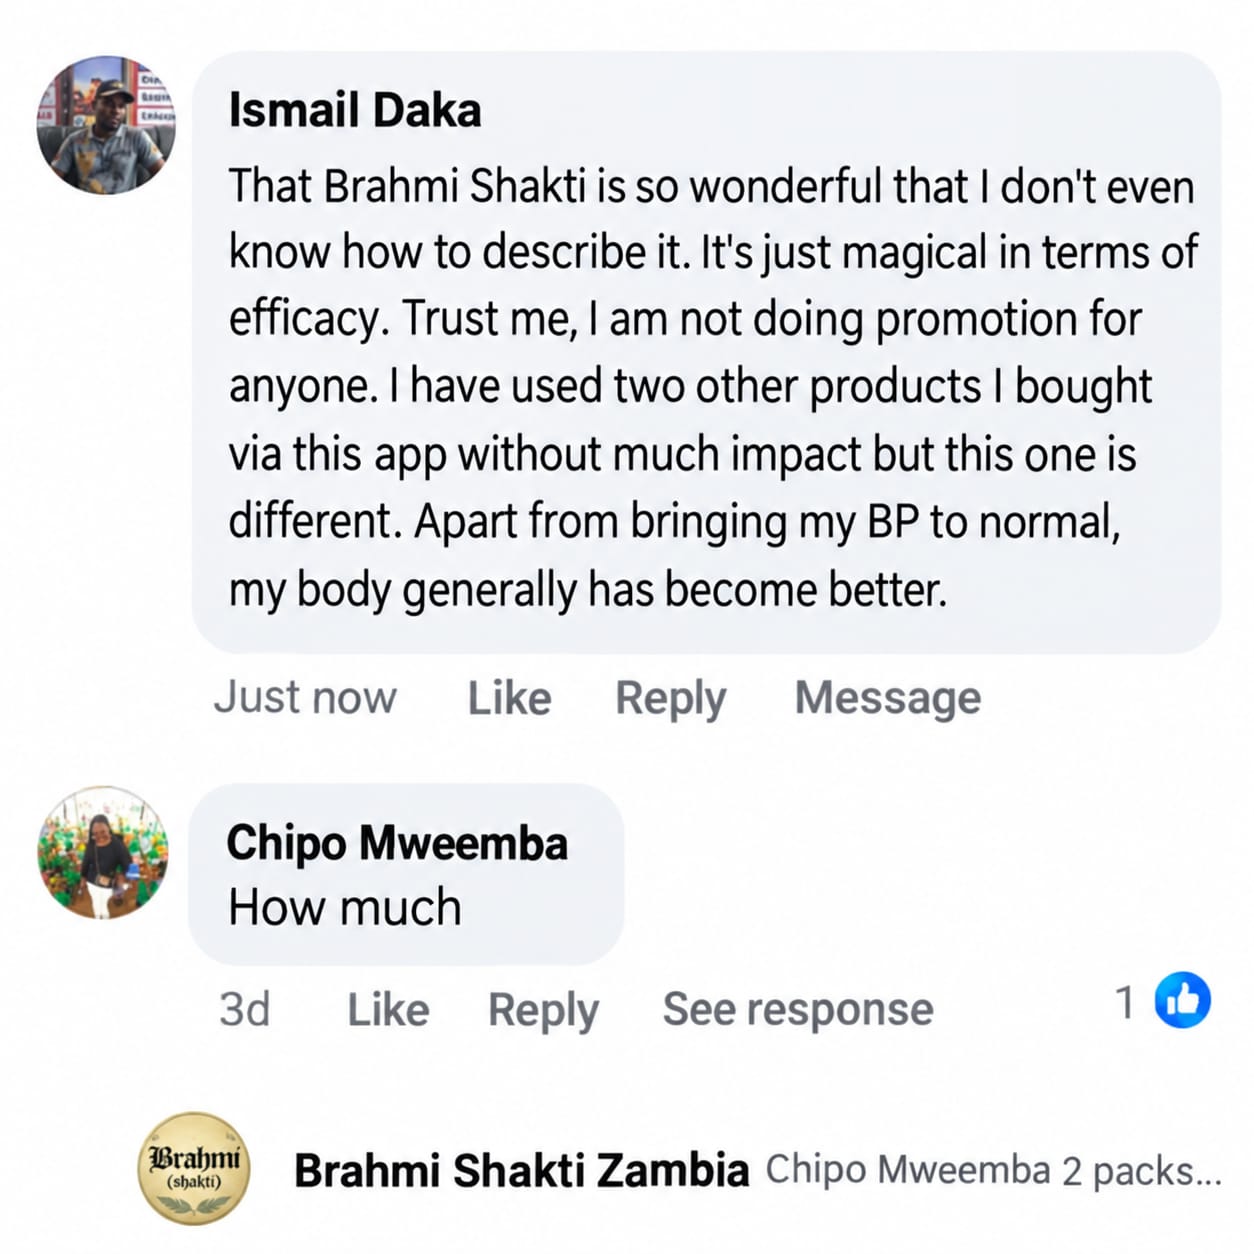Open the Chipo Mweemba name link

(397, 842)
